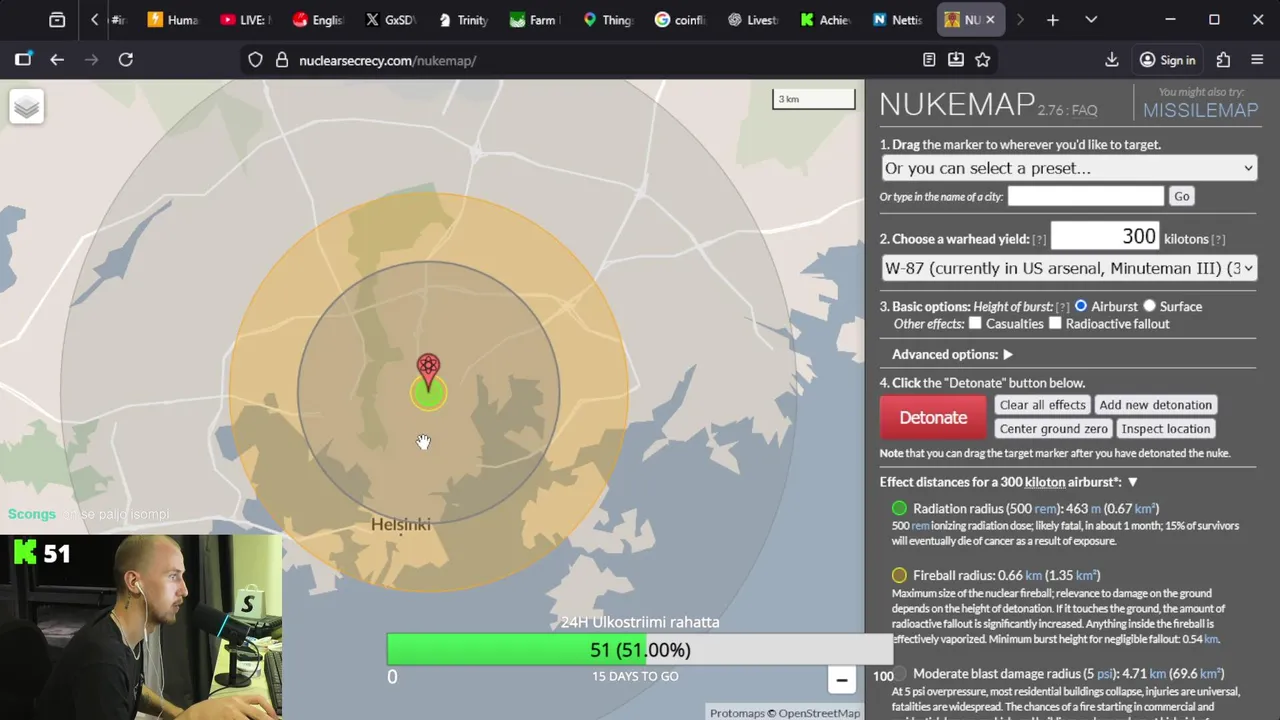
Task: Open the FAQ link
Action: coord(1084,111)
